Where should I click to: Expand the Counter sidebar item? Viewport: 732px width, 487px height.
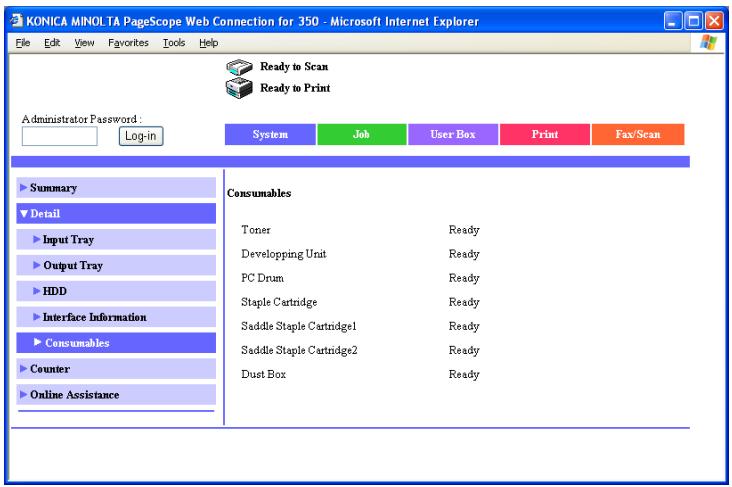tap(116, 369)
